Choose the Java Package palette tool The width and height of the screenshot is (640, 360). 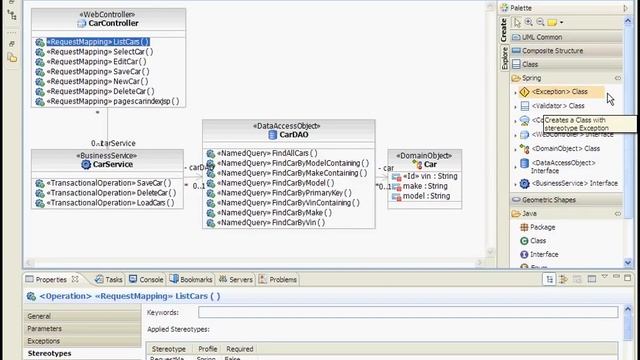point(538,227)
